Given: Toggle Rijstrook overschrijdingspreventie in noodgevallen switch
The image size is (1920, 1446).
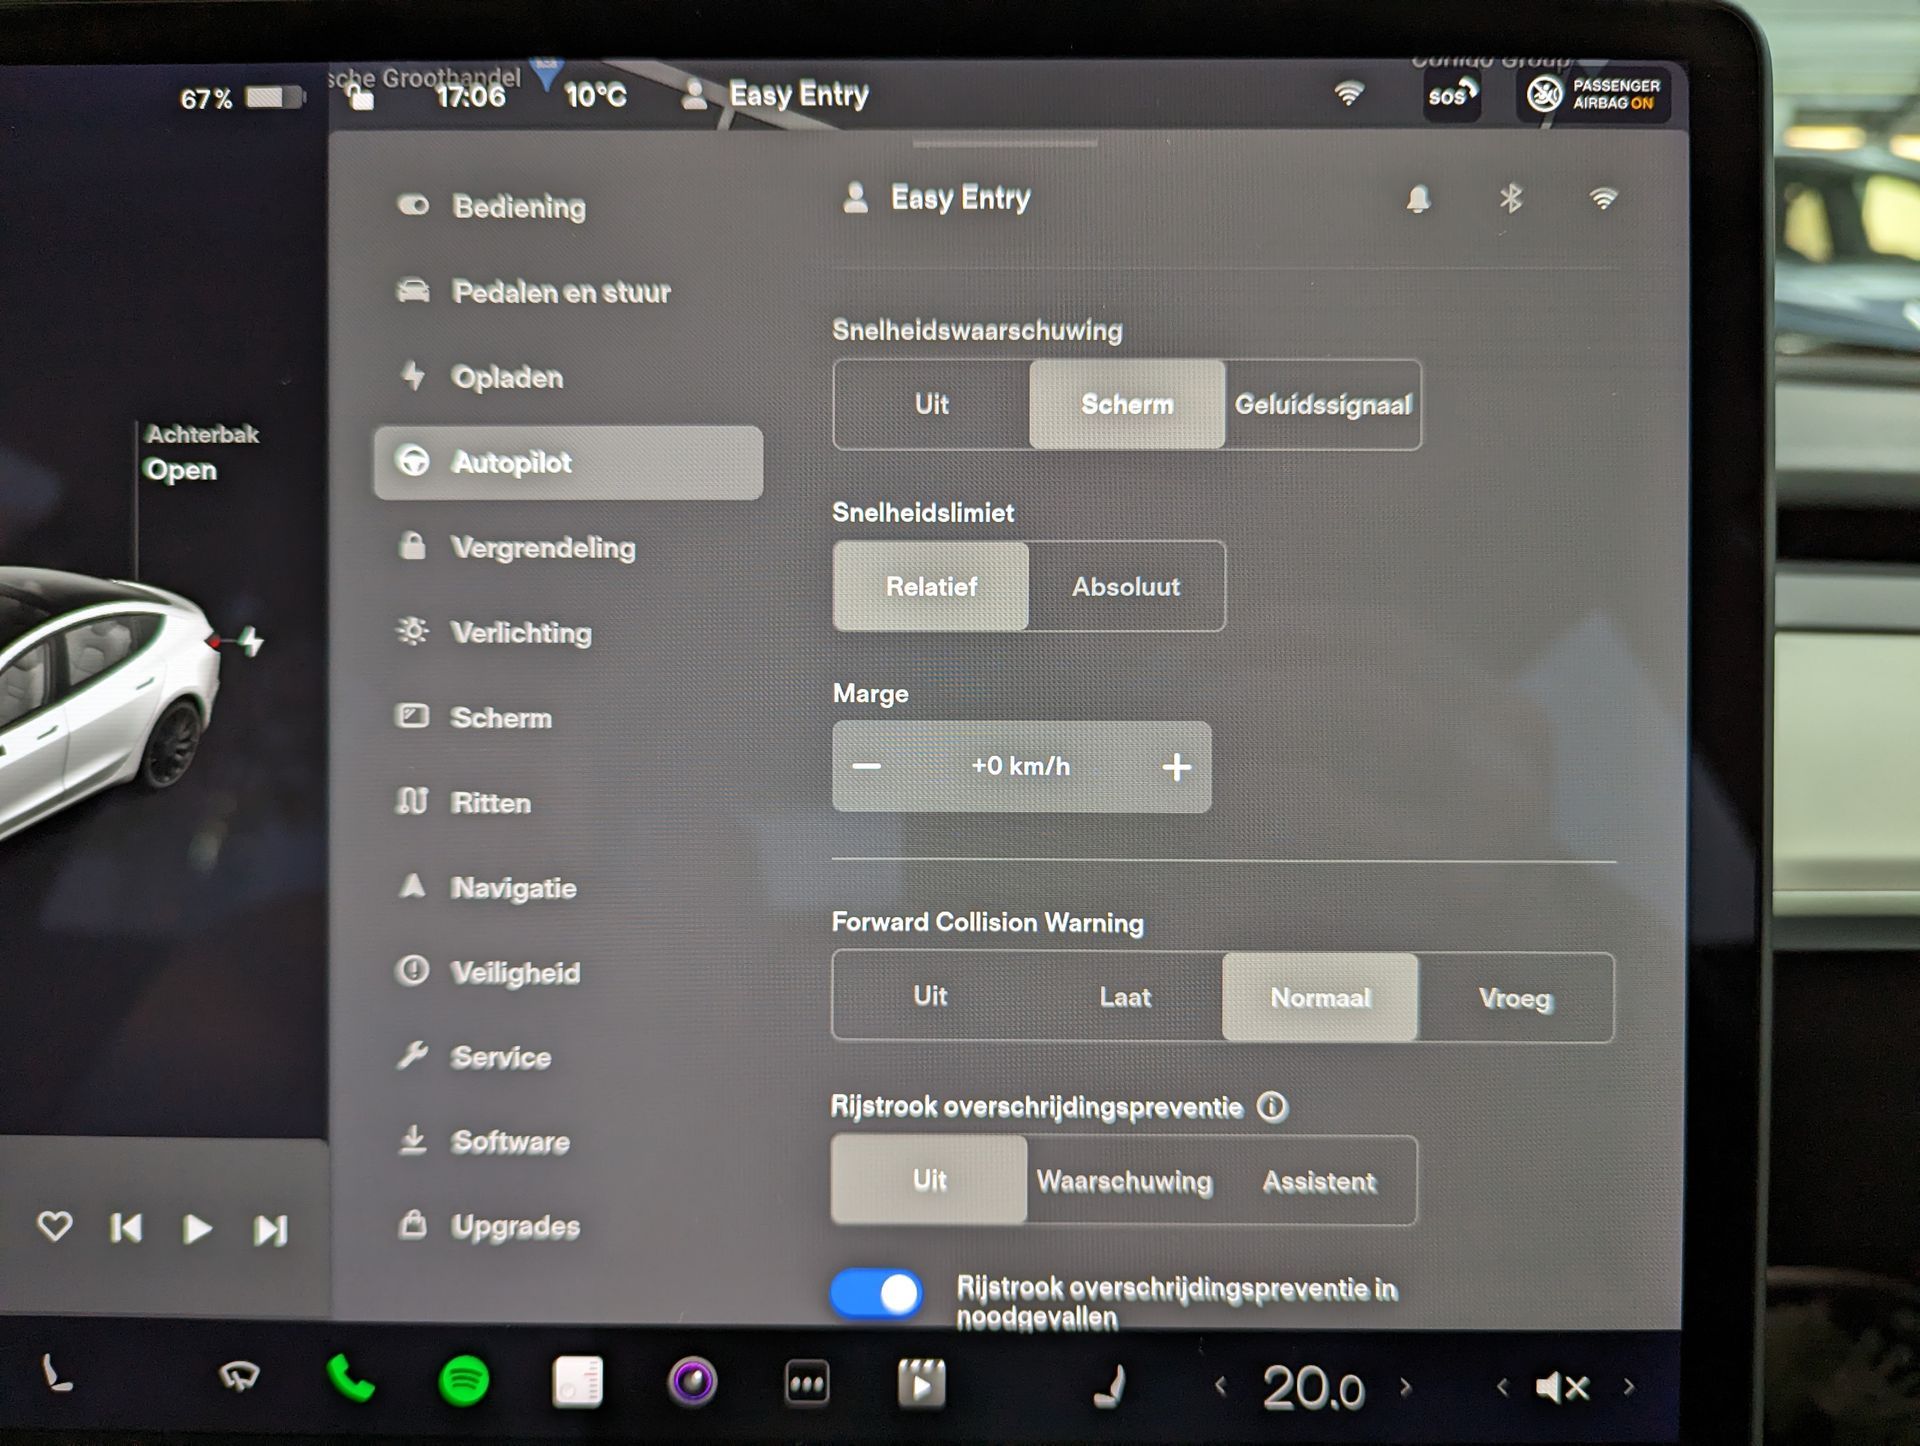Looking at the screenshot, I should (x=876, y=1294).
